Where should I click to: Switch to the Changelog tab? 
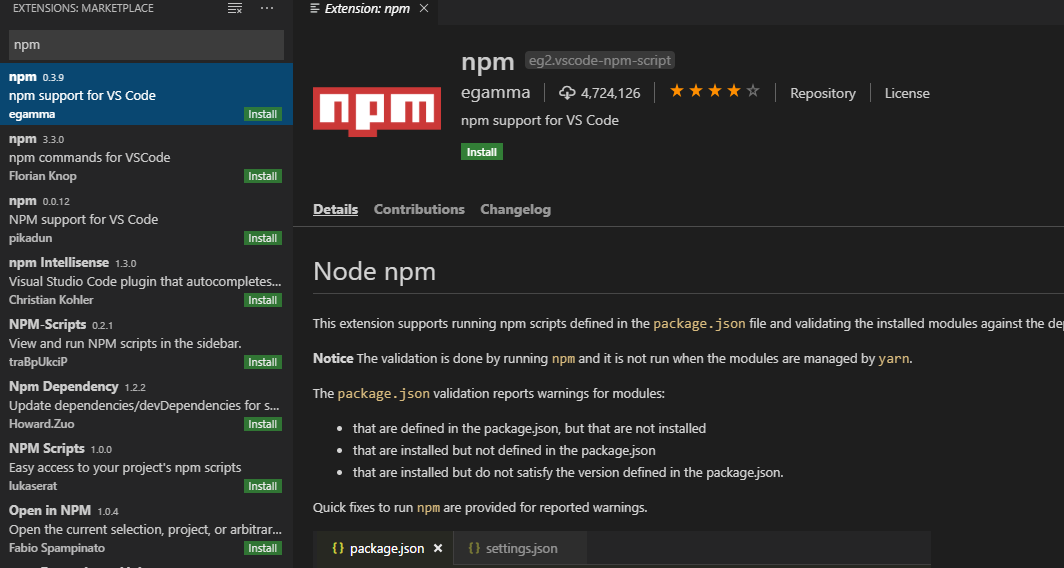[x=516, y=209]
